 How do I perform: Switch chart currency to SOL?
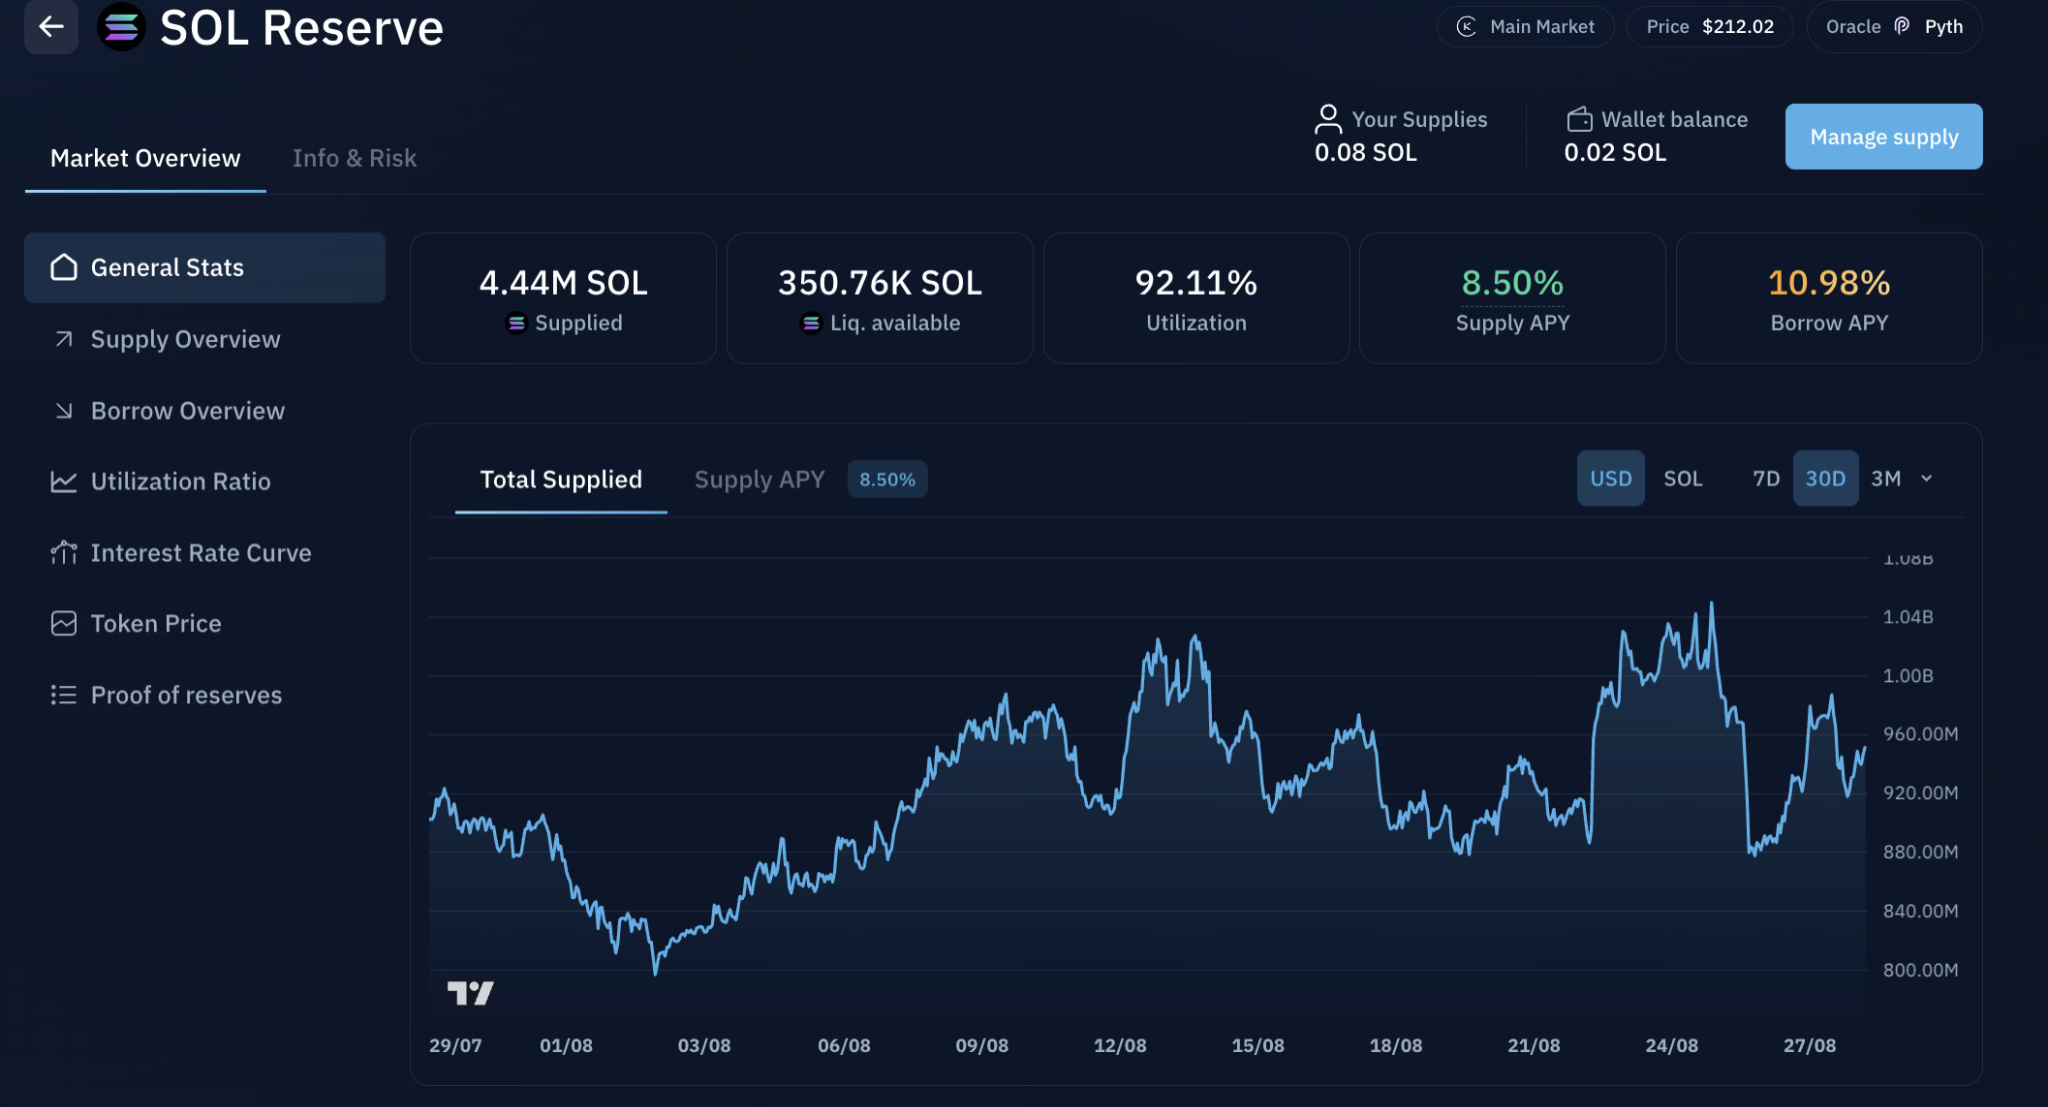click(x=1682, y=478)
